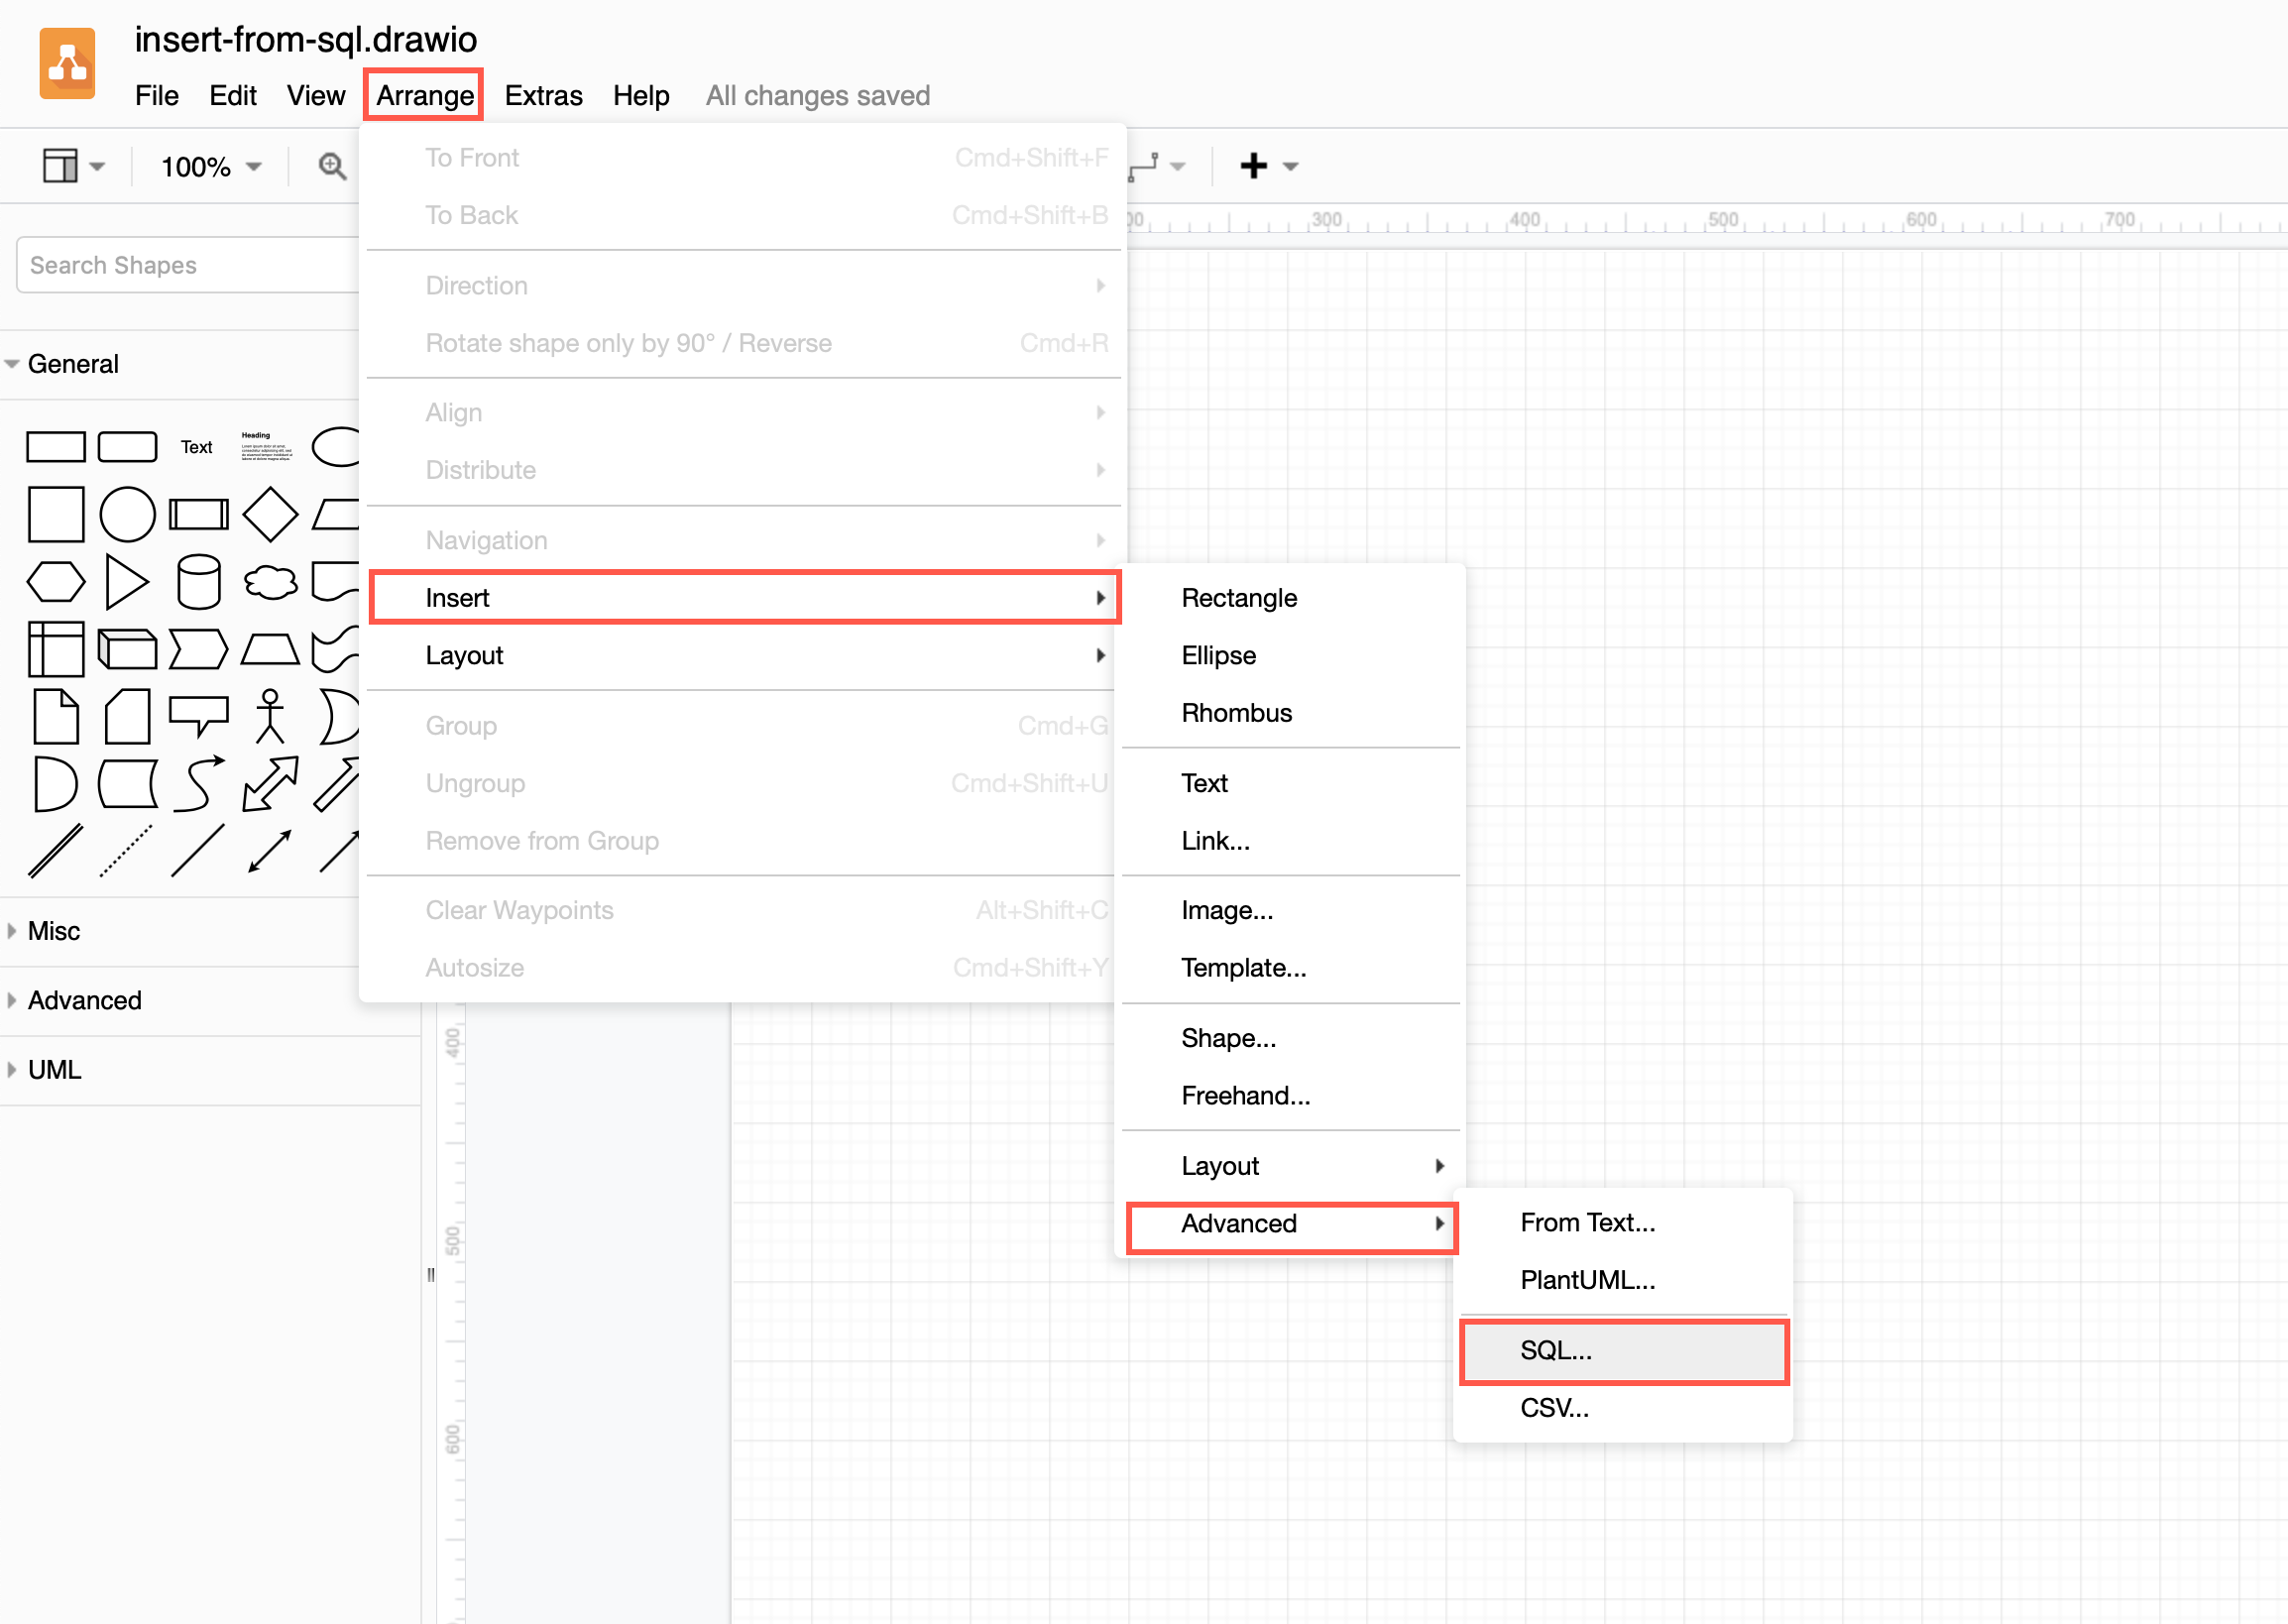This screenshot has height=1624, width=2288.
Task: Select the Cloud shape from the shapes panel
Action: (270, 583)
